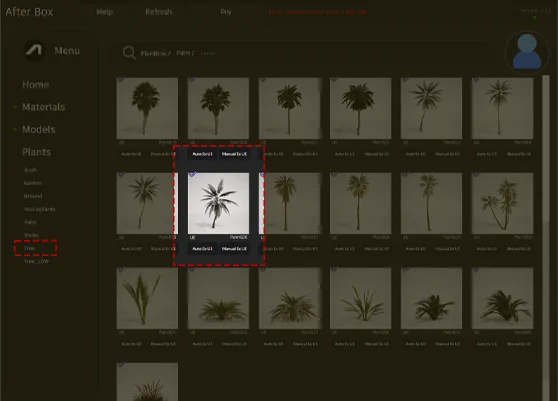Select the second palm thumbnail in row one
Viewport: 558px width, 401px height.
219,109
